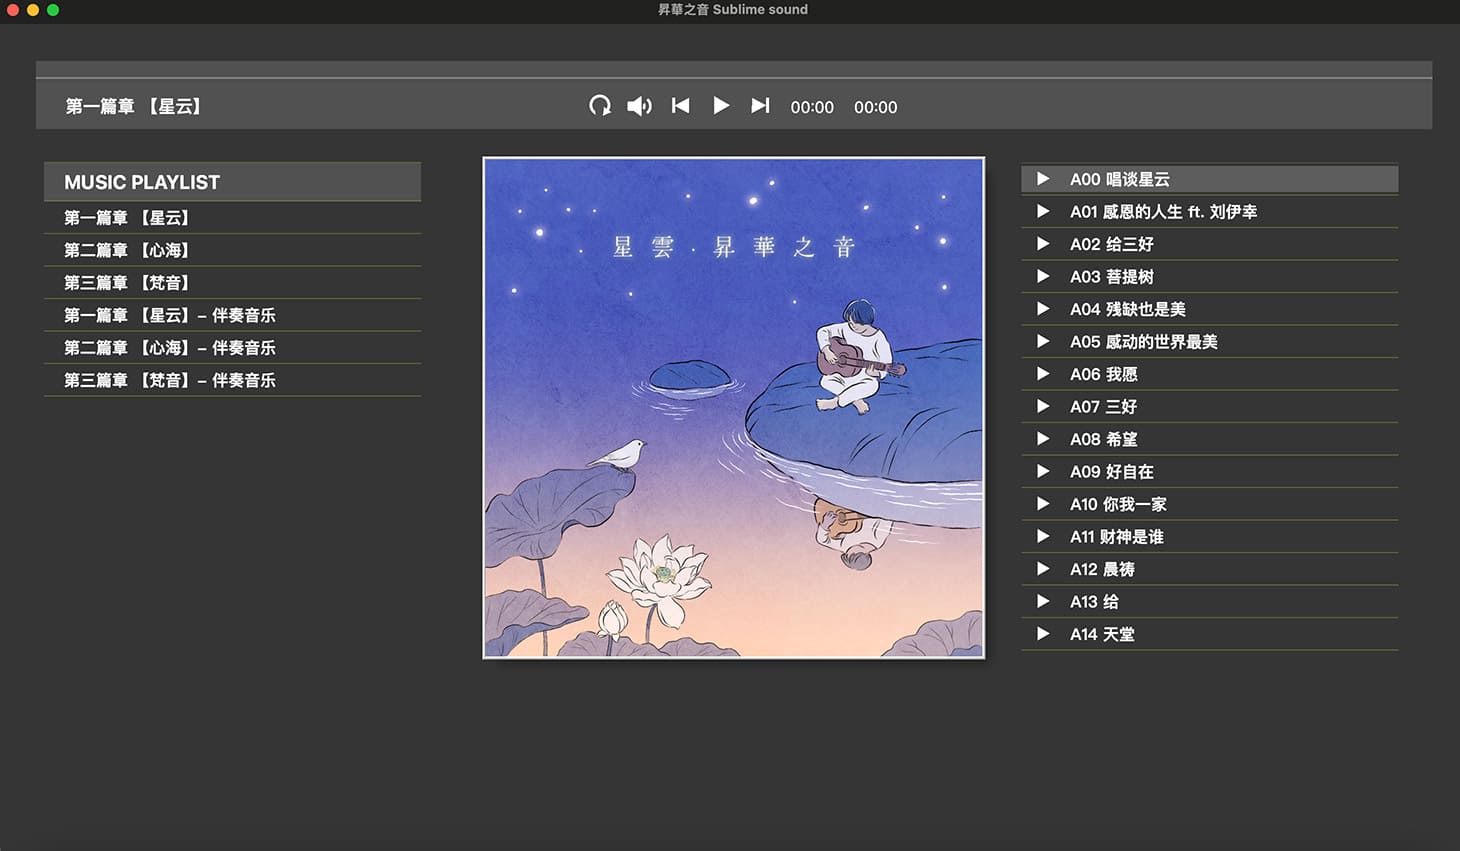Click play icon for A01 感恩的人生
1460x851 pixels.
pyautogui.click(x=1043, y=211)
